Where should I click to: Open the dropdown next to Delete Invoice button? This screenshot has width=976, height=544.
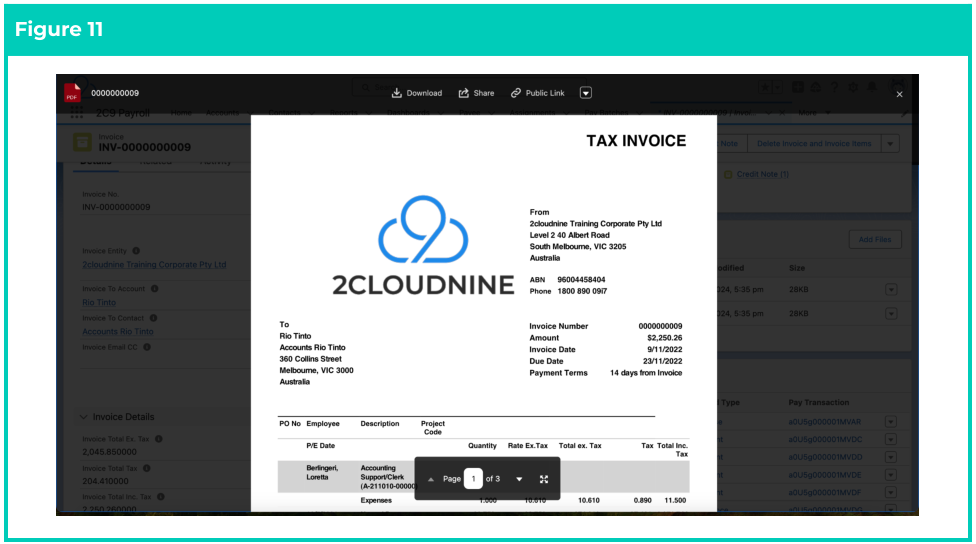coord(890,144)
